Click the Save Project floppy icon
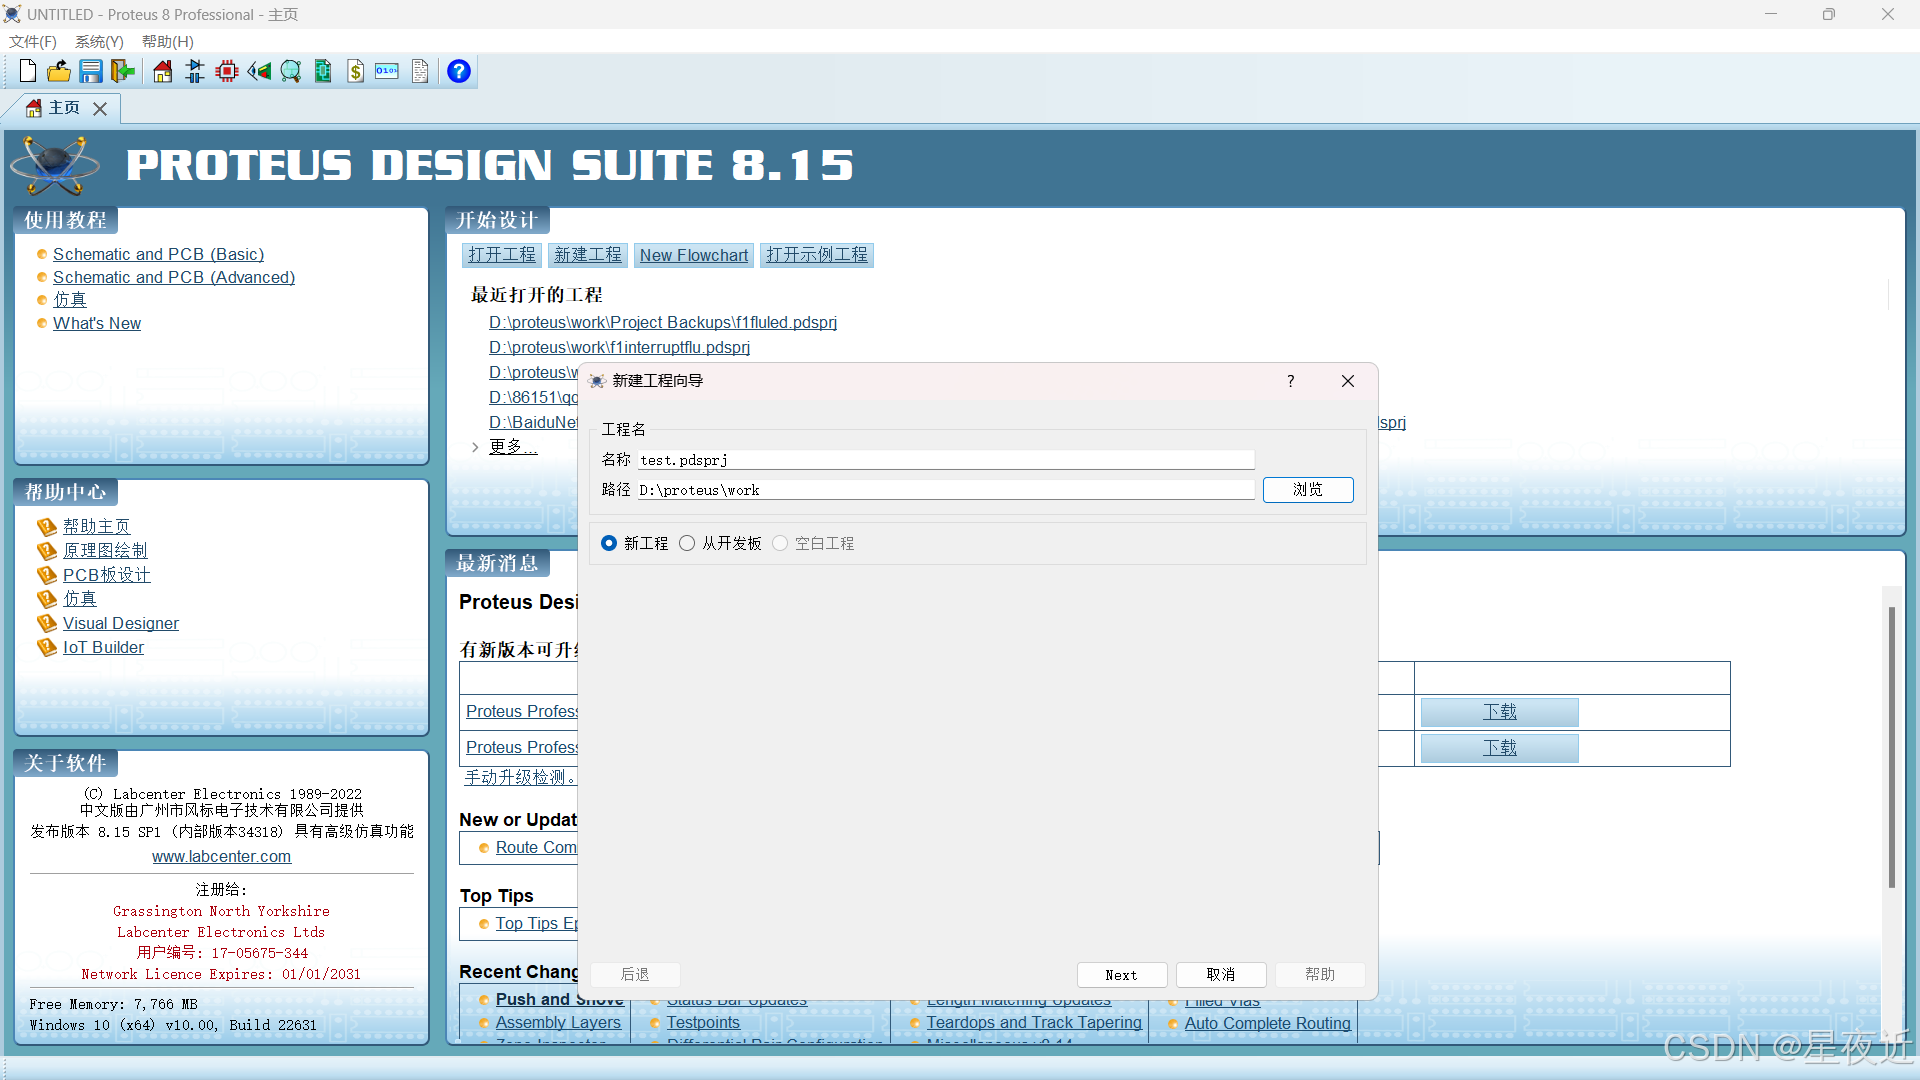The width and height of the screenshot is (1920, 1080). point(91,71)
